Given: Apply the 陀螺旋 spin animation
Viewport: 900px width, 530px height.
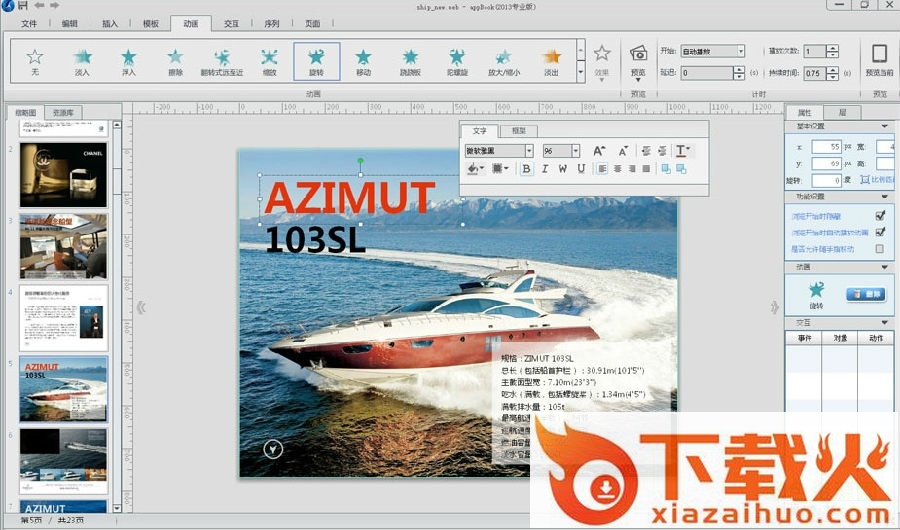Looking at the screenshot, I should 457,61.
